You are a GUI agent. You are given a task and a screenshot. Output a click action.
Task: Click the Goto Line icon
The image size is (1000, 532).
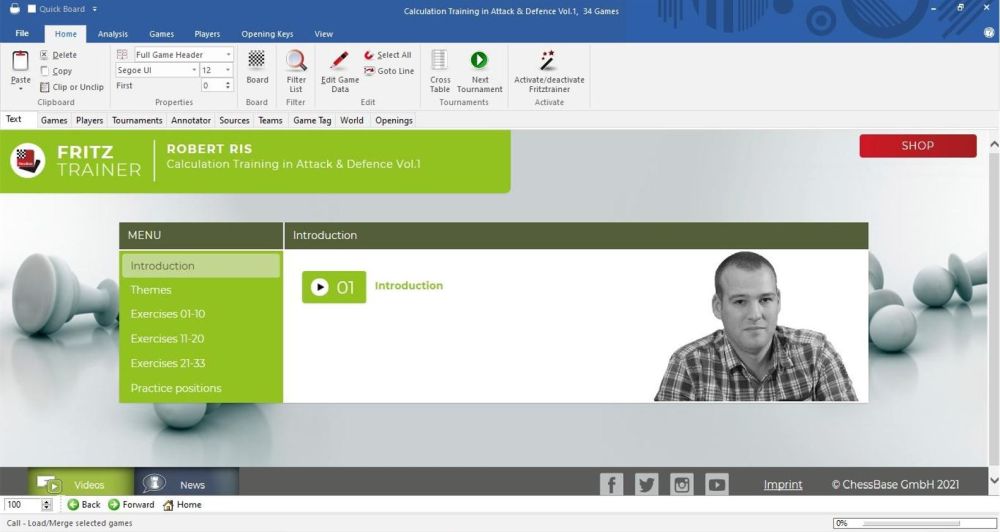pyautogui.click(x=369, y=71)
